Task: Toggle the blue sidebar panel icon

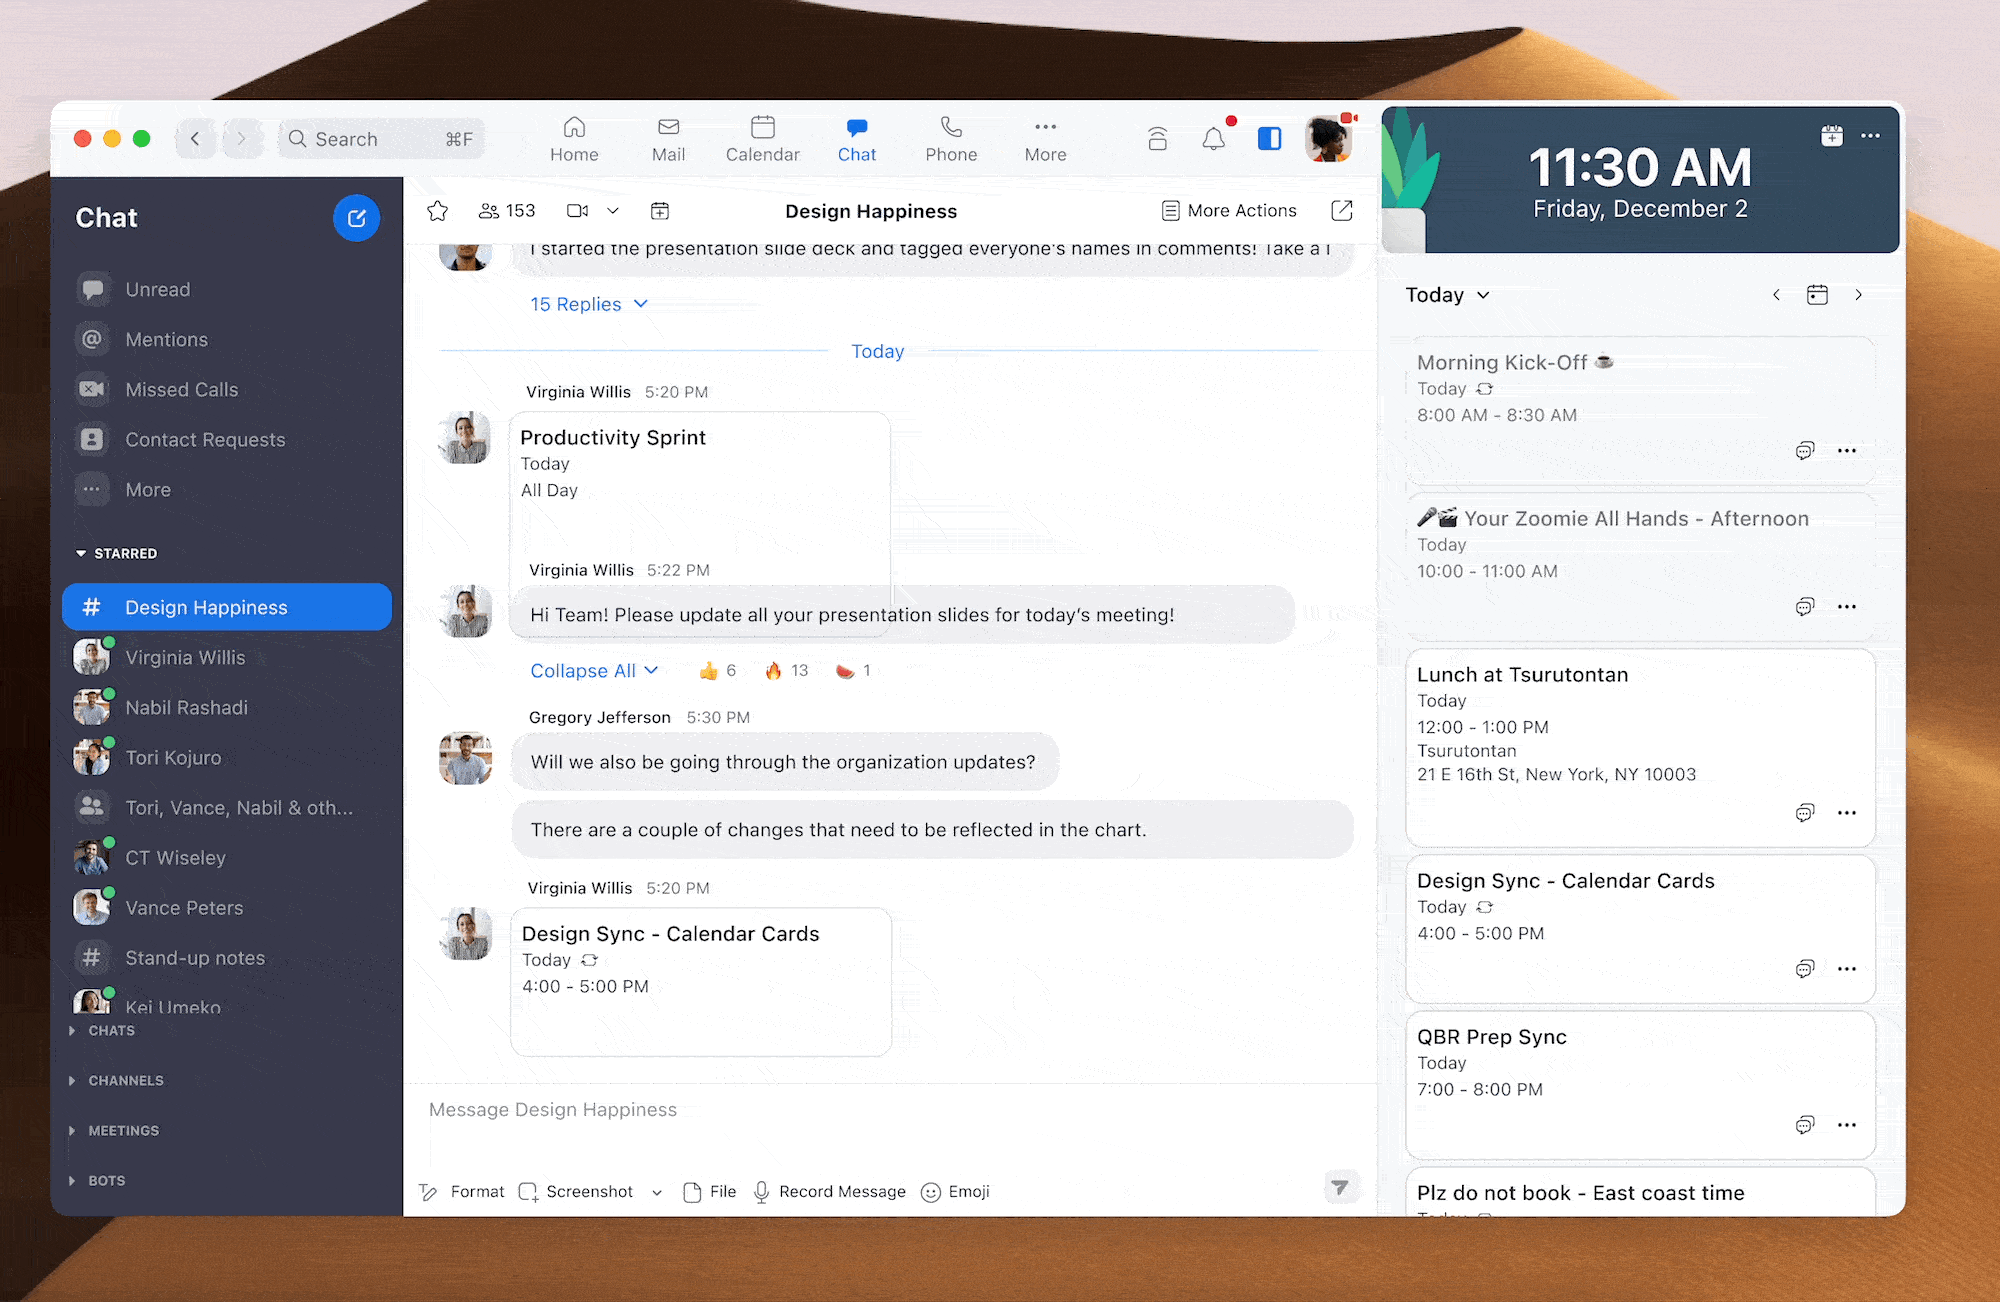Action: (1269, 139)
